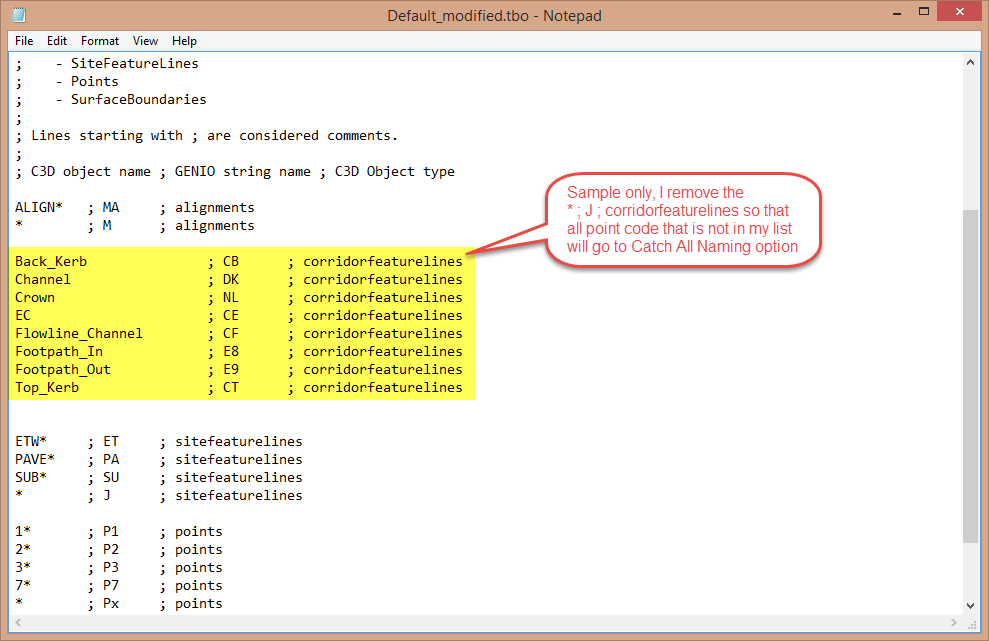Click the header 'C3D object name'
The image size is (989, 641).
[x=91, y=172]
